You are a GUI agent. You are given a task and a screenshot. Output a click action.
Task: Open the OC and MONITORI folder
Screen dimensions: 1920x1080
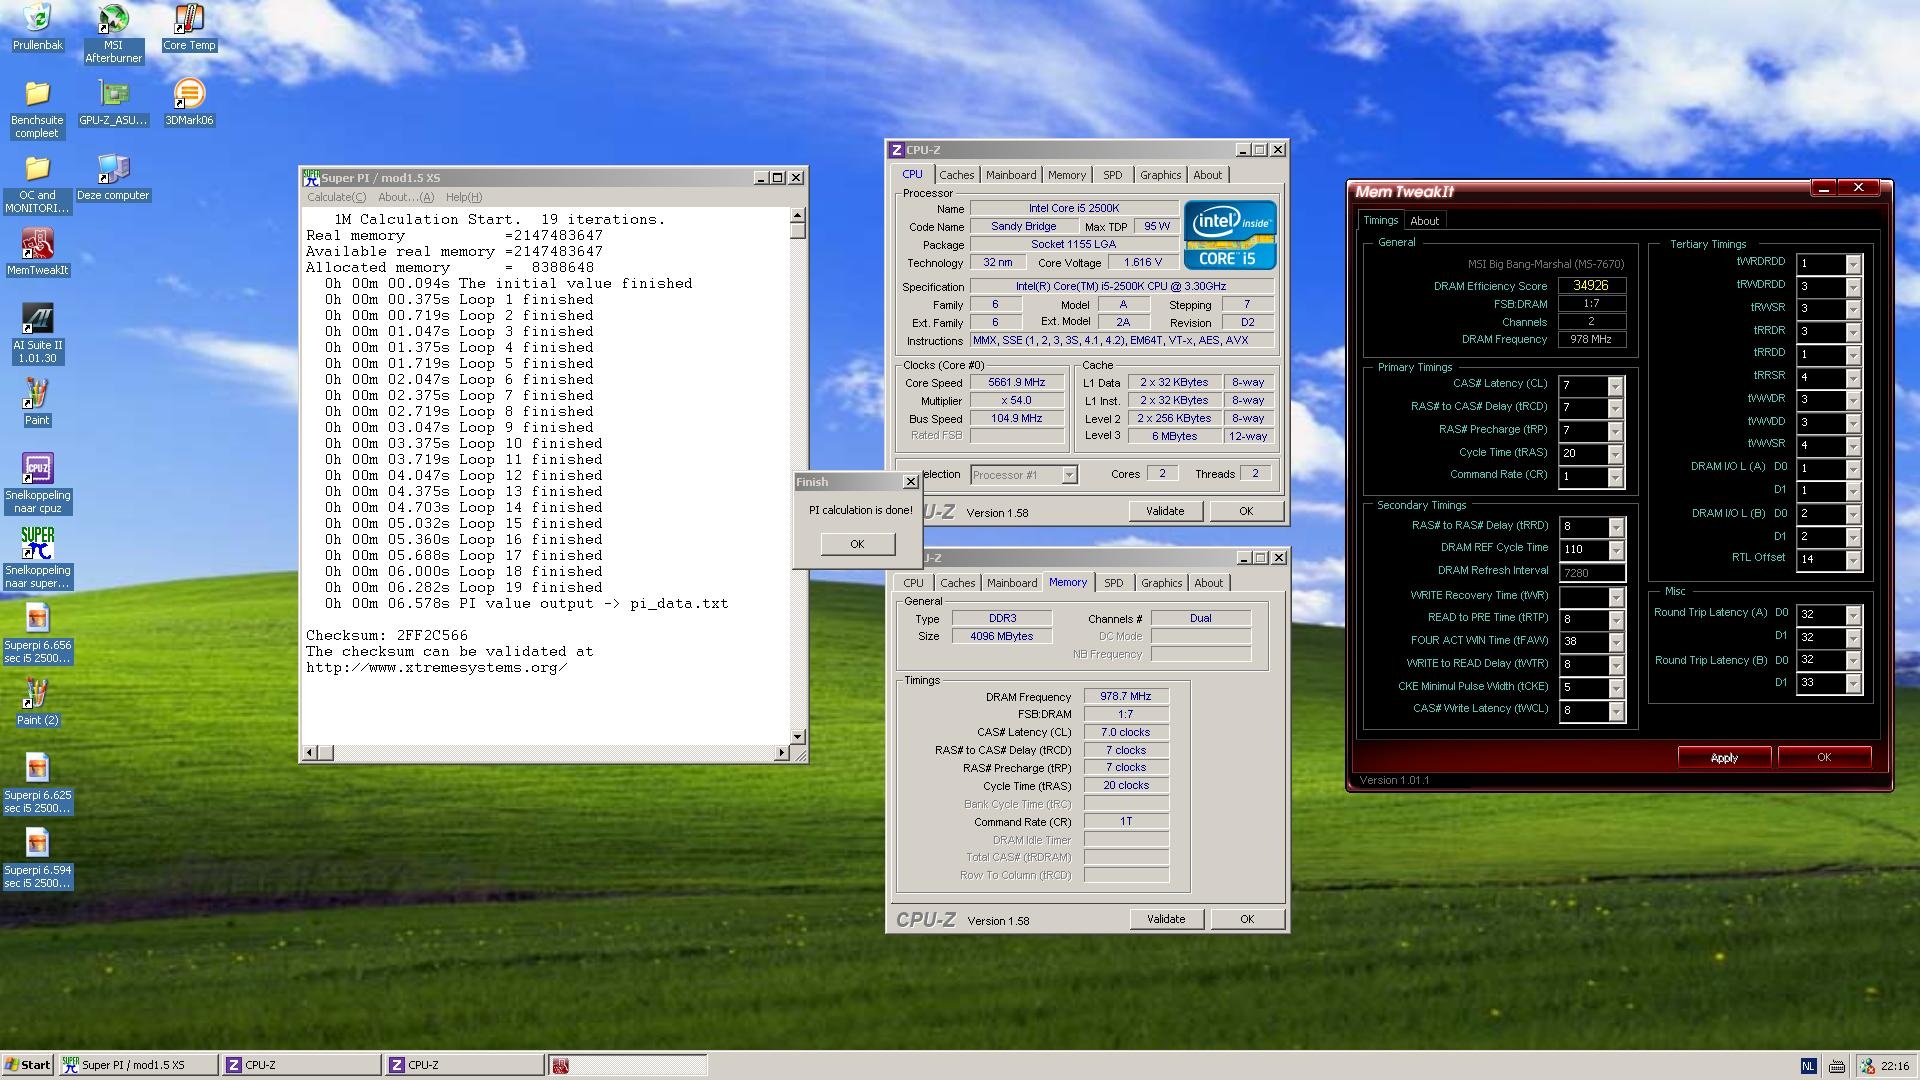[x=37, y=184]
